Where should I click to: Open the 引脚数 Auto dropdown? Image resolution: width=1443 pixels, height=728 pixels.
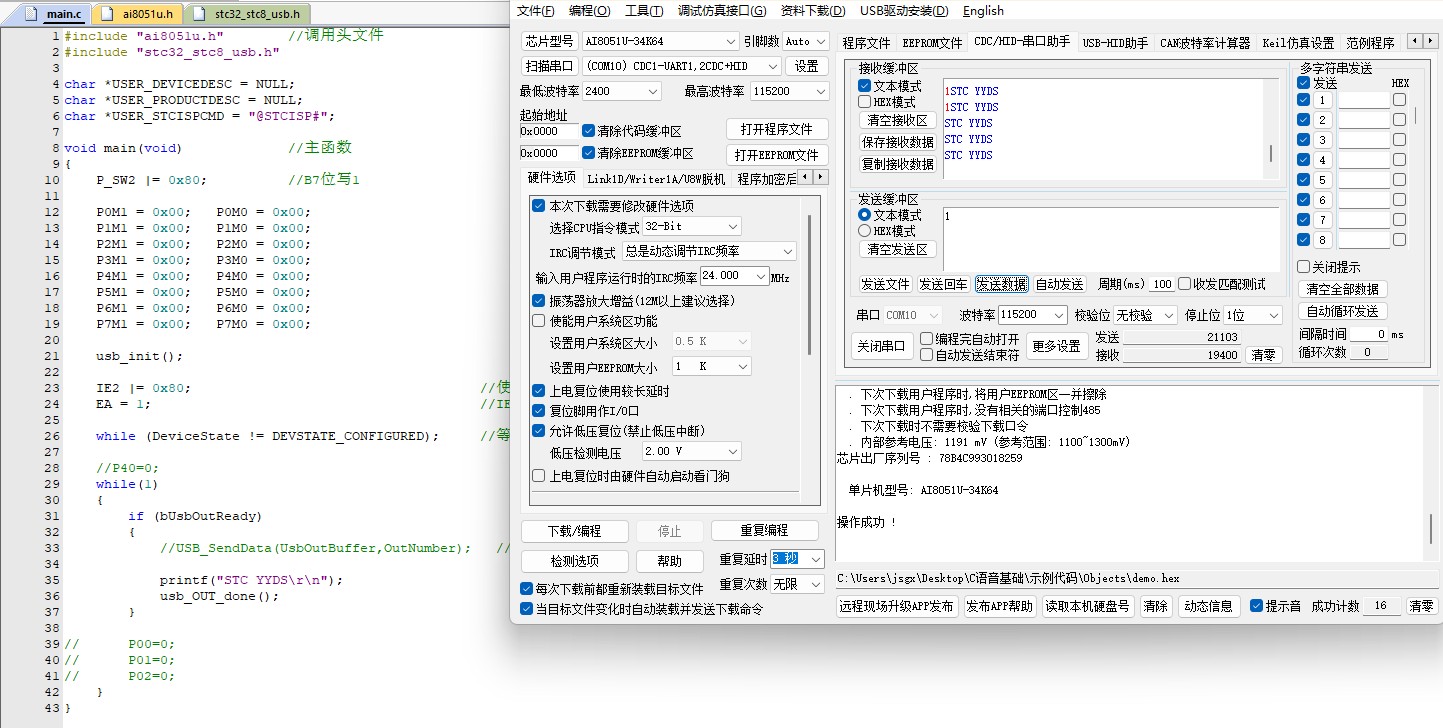point(806,41)
